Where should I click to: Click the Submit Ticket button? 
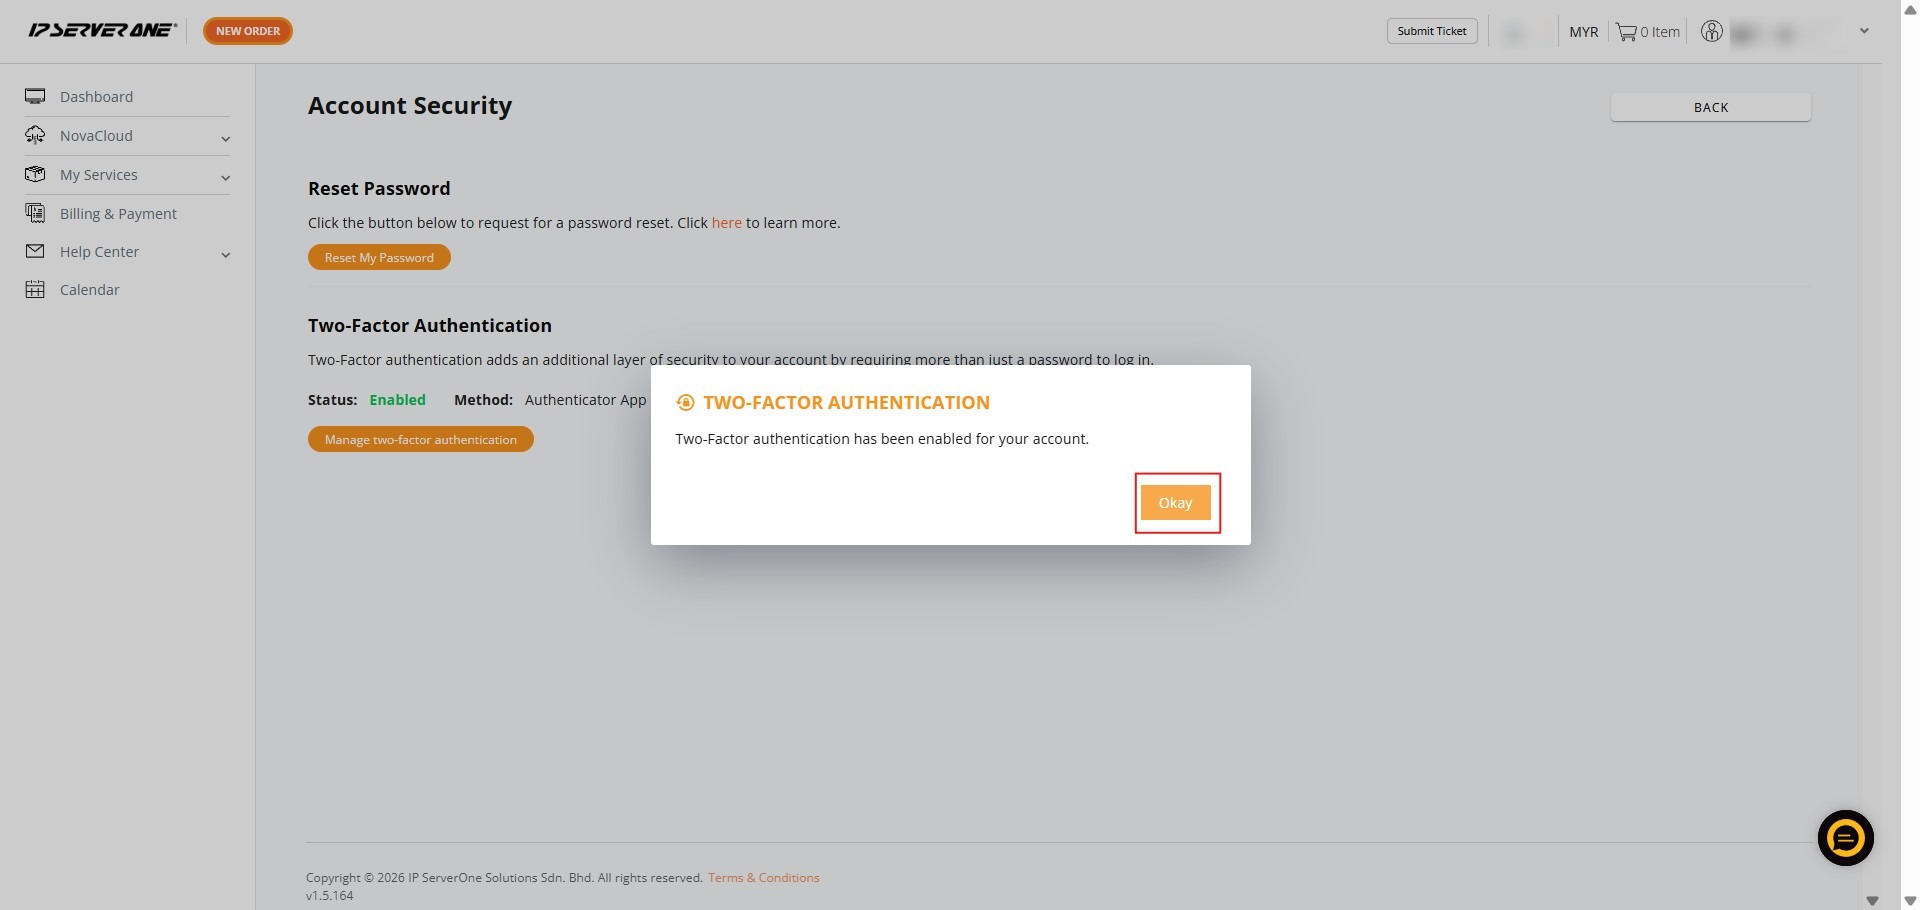click(1431, 31)
